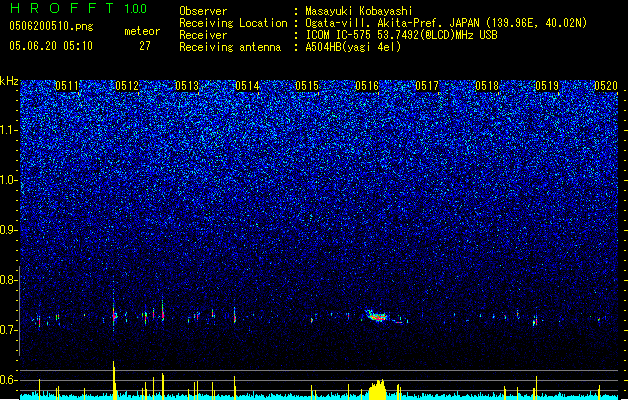Screen dimensions: 629x400
Task: Click the 1.0 frequency axis label
Action: coord(8,180)
